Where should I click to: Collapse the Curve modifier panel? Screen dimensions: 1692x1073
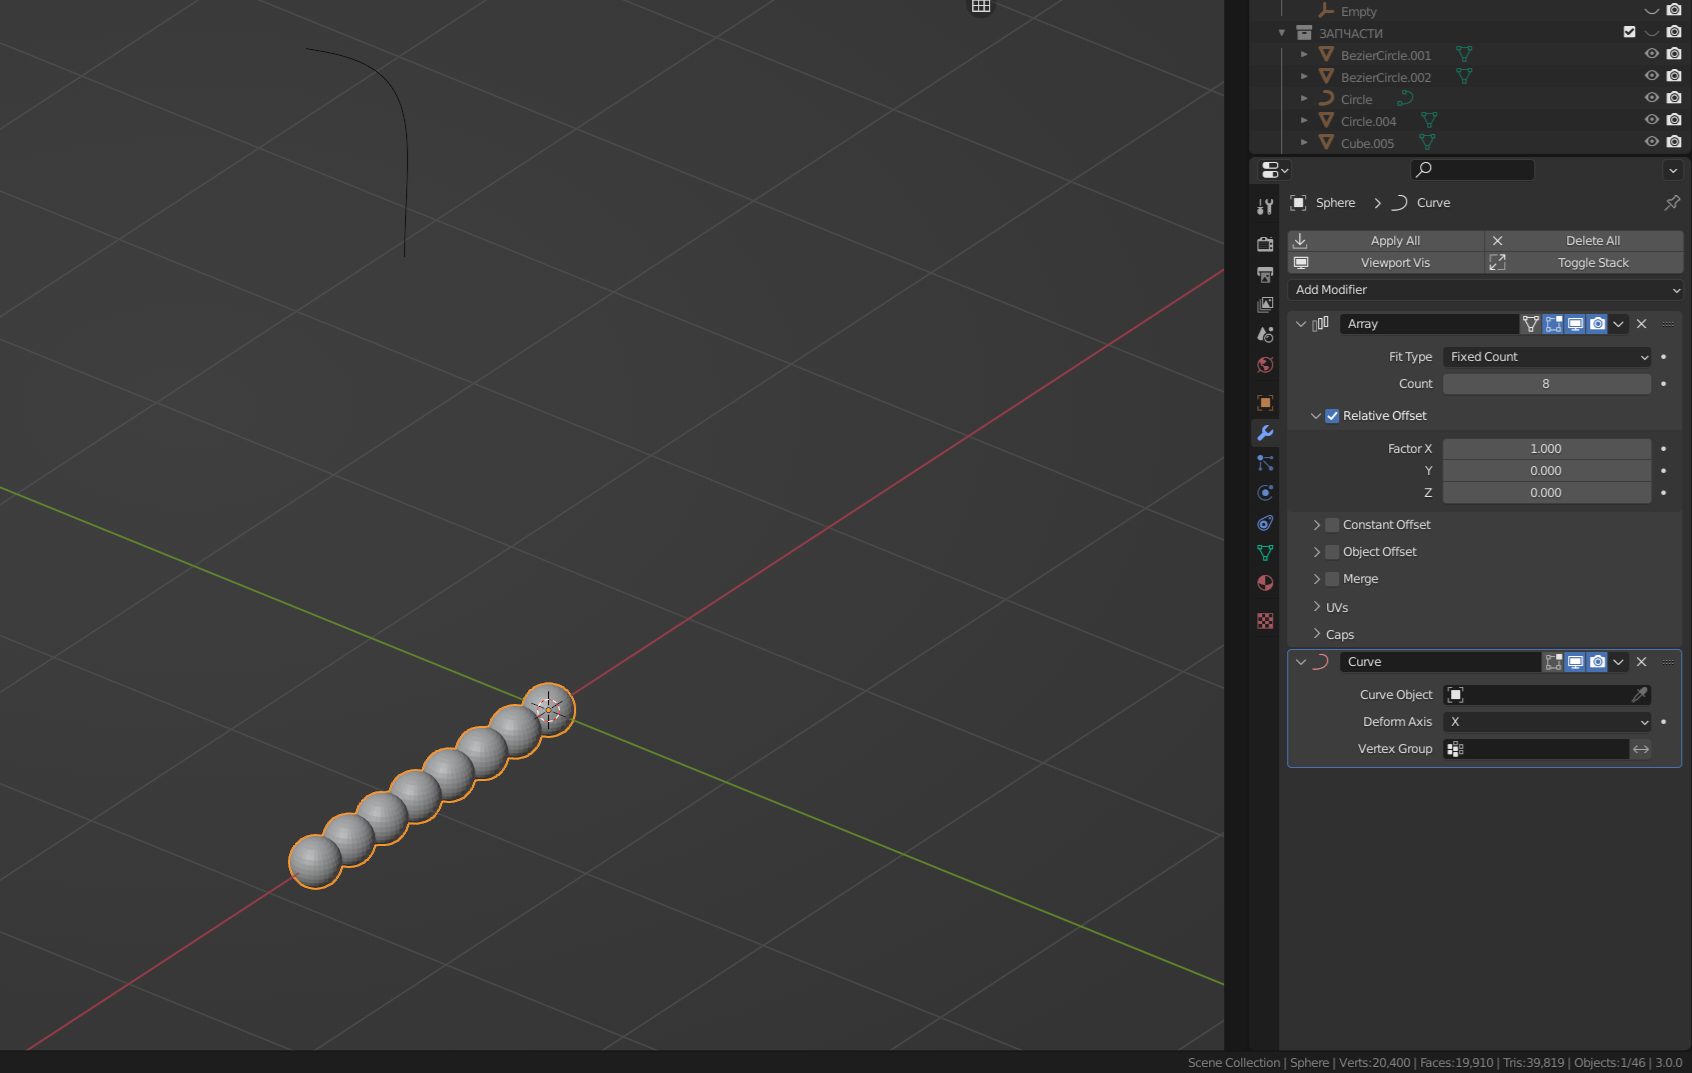click(1301, 662)
